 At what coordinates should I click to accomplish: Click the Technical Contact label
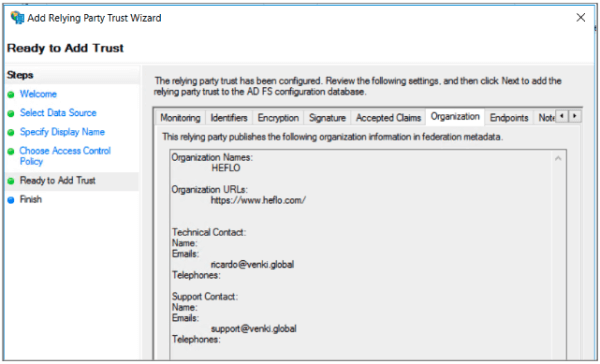point(209,232)
